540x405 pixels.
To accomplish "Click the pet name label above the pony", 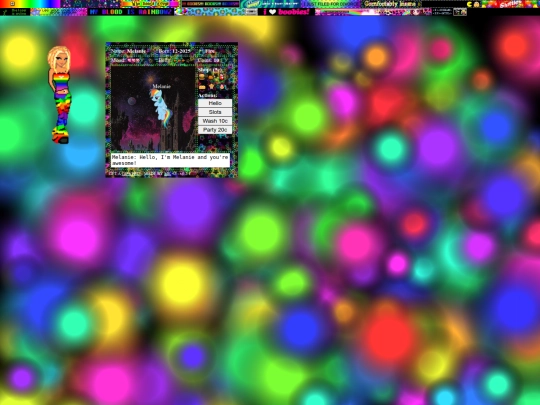I will click(162, 86).
